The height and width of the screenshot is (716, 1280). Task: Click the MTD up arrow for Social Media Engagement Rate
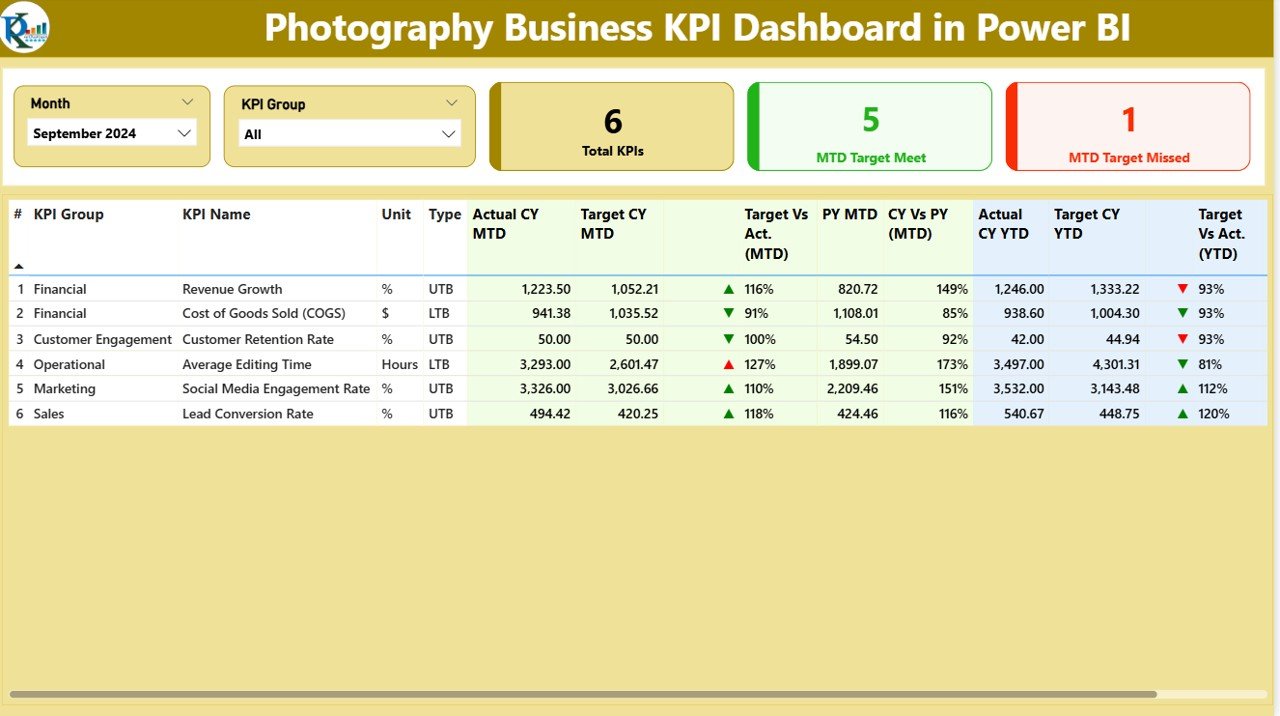click(x=729, y=389)
